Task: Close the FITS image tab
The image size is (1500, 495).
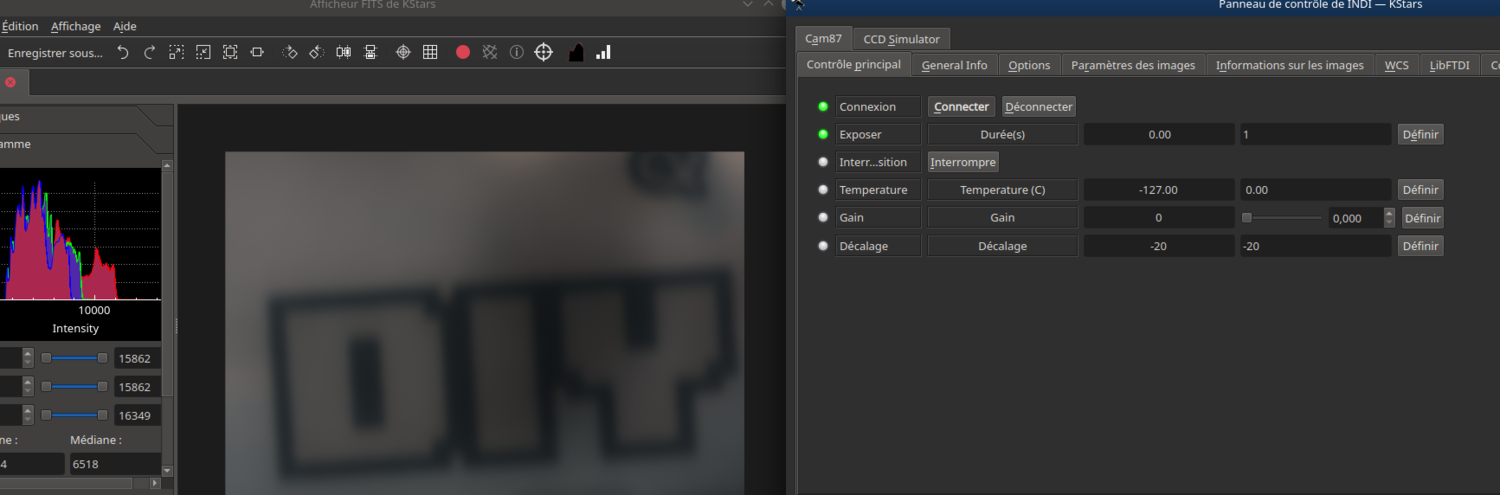Action: 11,83
